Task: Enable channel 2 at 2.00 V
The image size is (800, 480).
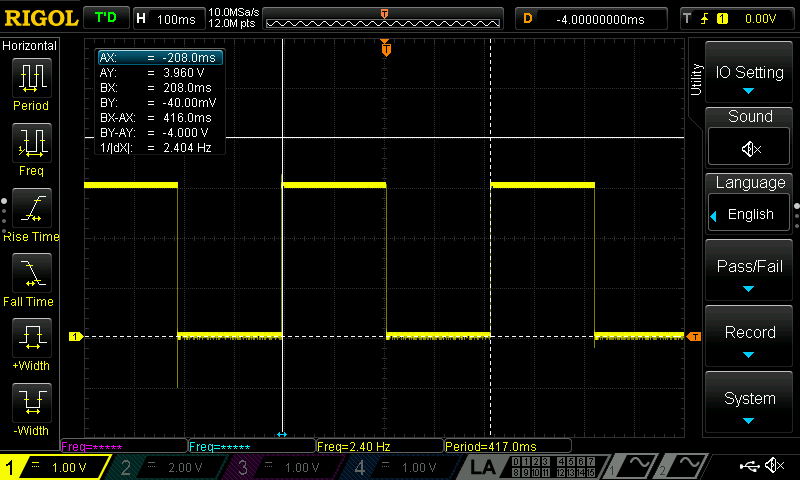Action: click(x=168, y=467)
